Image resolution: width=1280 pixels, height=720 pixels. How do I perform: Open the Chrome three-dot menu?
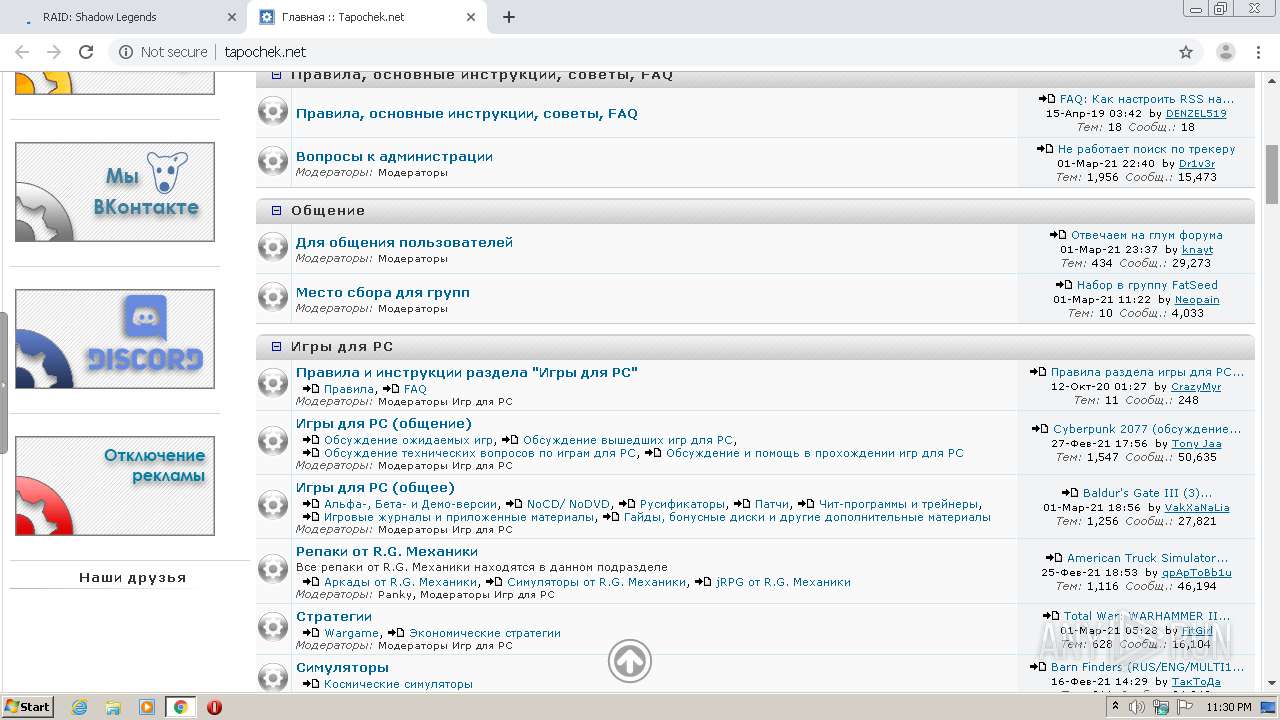click(1259, 52)
